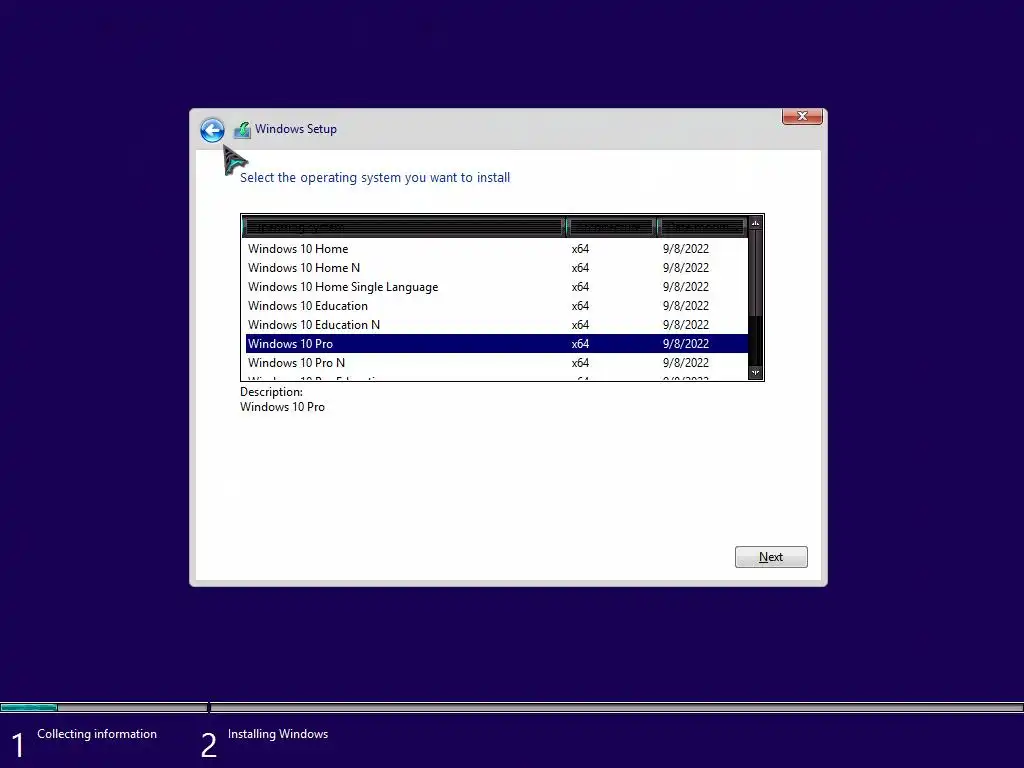1024x768 pixels.
Task: Choose Windows 10 Pro N edition
Action: [496, 362]
